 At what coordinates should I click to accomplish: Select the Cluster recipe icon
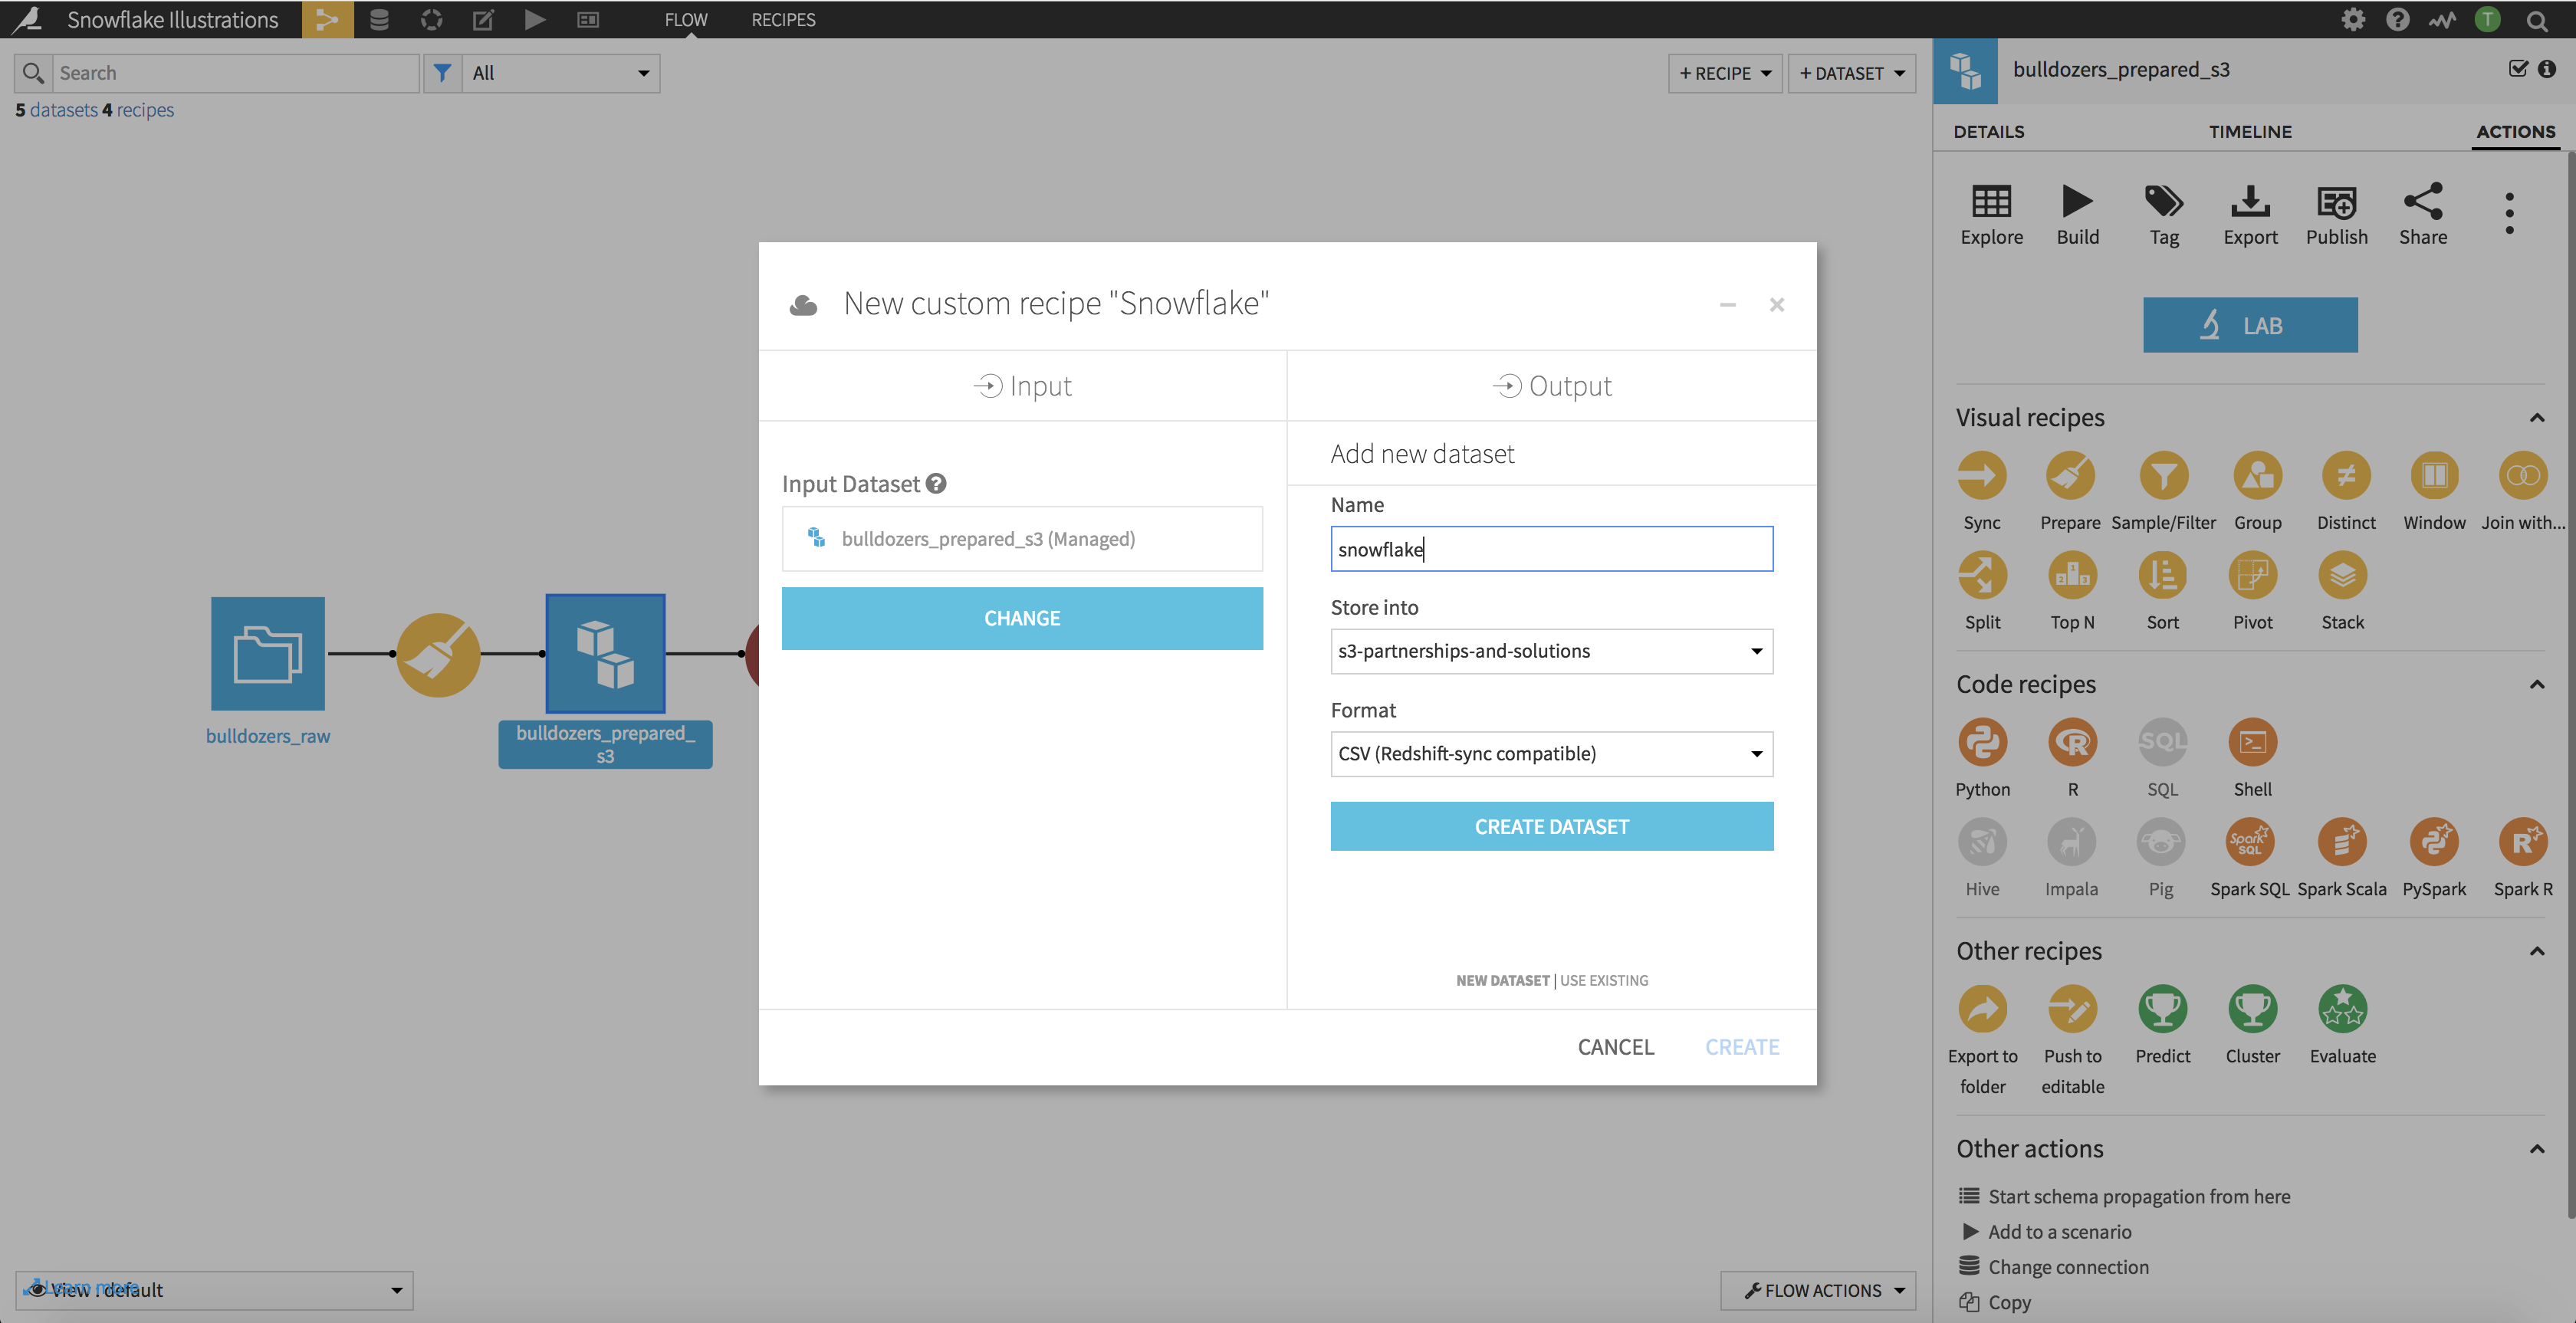[x=2252, y=1010]
